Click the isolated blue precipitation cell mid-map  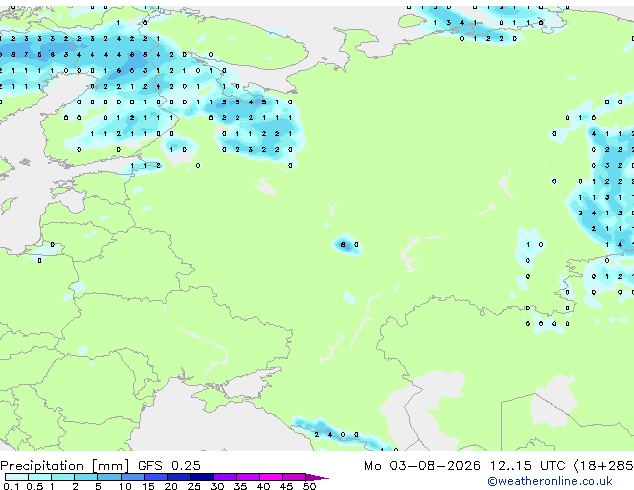(x=347, y=245)
